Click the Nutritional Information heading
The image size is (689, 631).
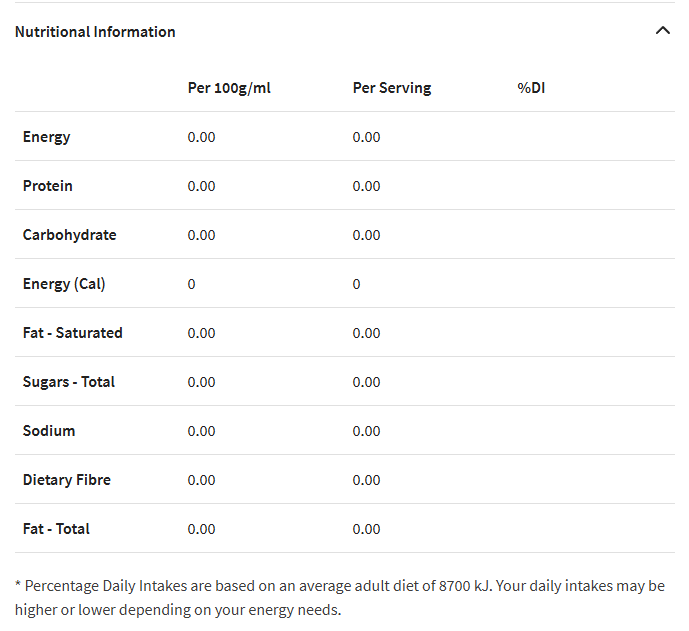click(95, 32)
